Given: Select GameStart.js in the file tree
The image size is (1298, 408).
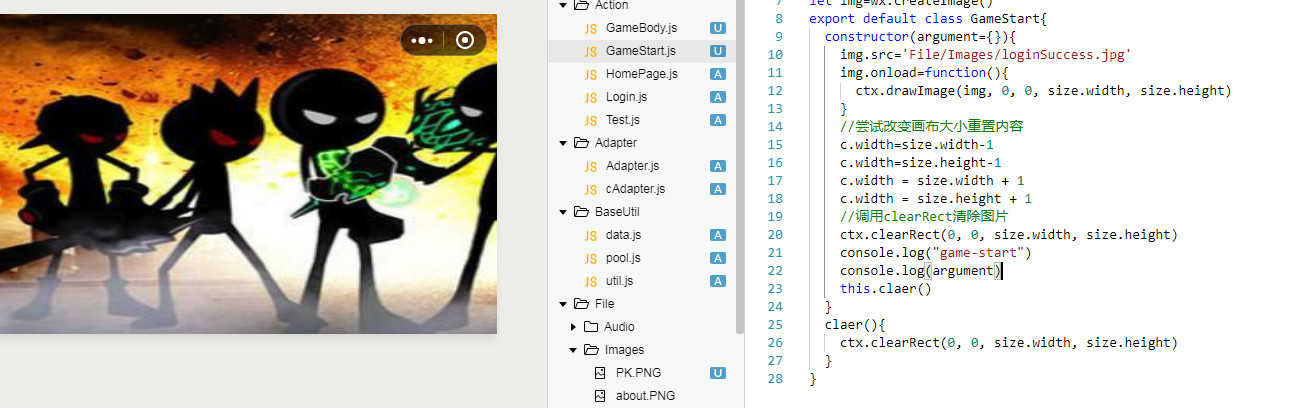Looking at the screenshot, I should pyautogui.click(x=641, y=51).
